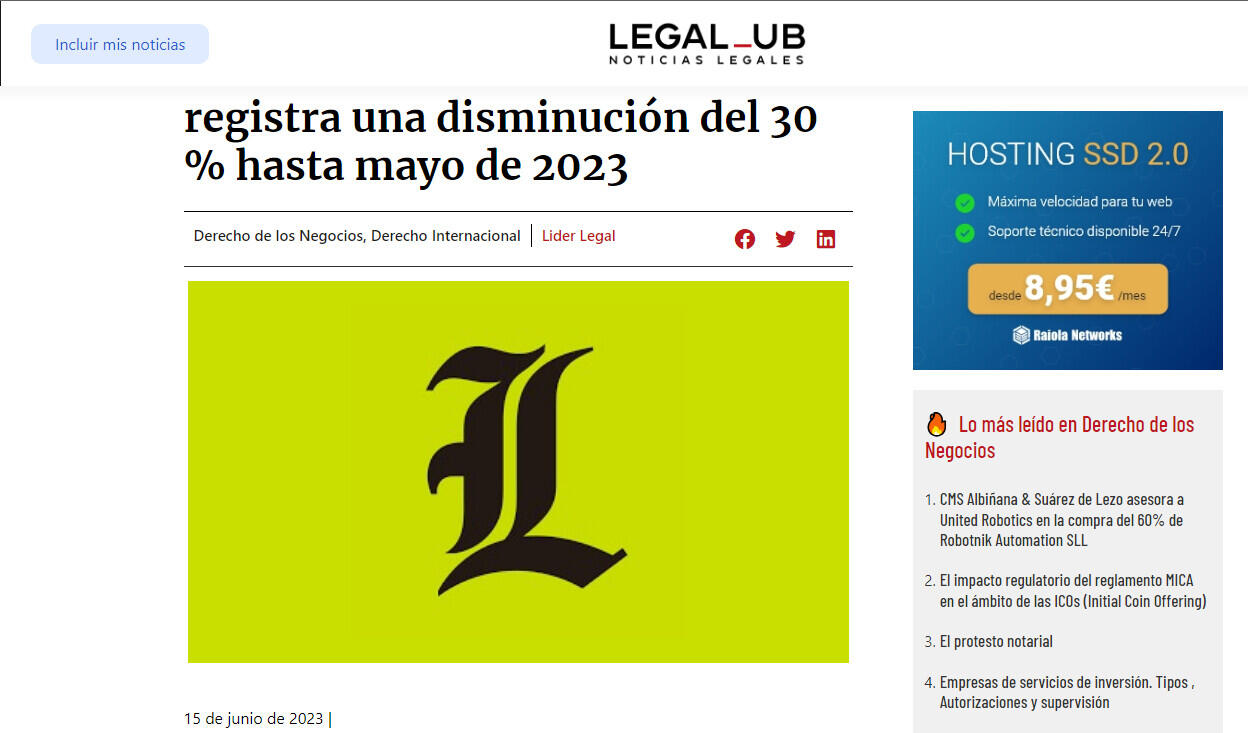Screen dimensions: 1248x733
Task: Click the article headline about 30 % decrease
Action: pos(501,142)
